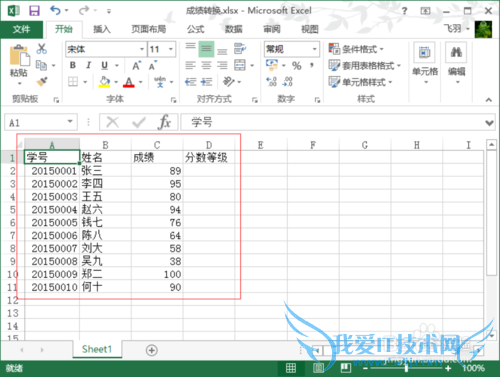Image resolution: width=500 pixels, height=377 pixels.
Task: Click the insert function fx button
Action: 164,122
